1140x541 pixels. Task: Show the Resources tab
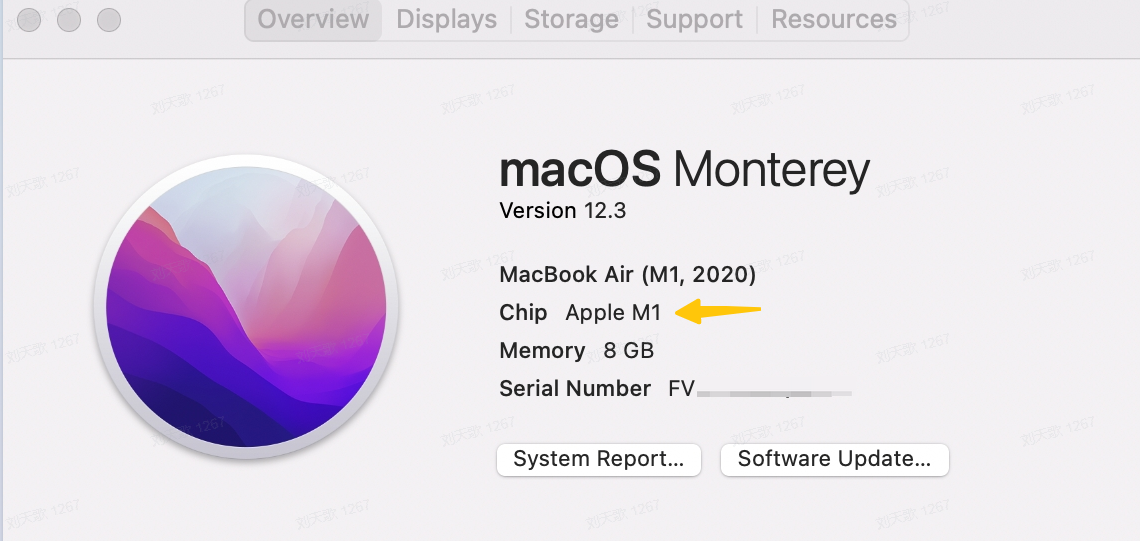[x=834, y=20]
